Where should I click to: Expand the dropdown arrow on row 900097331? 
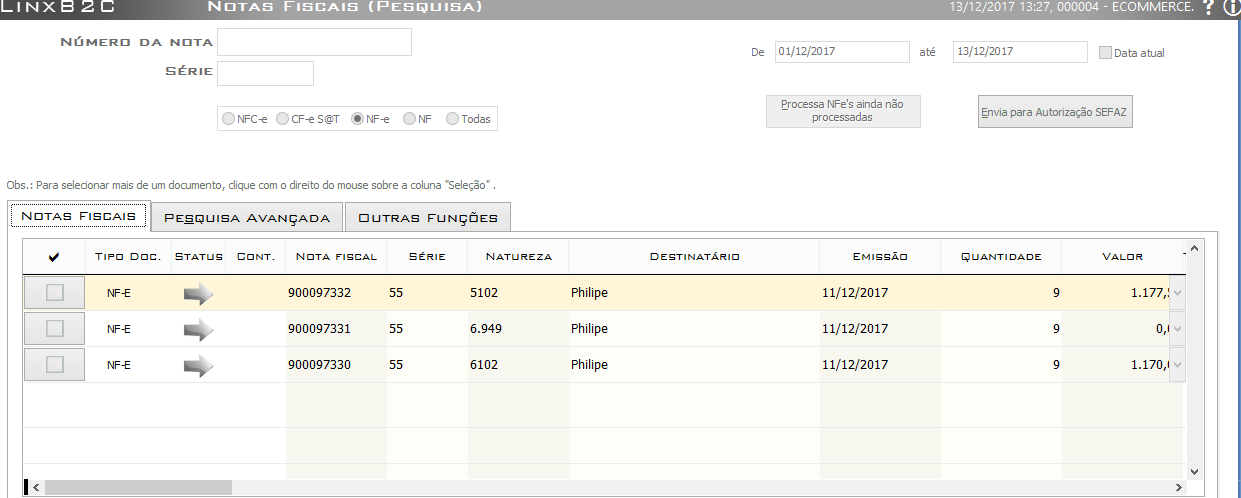(1177, 329)
